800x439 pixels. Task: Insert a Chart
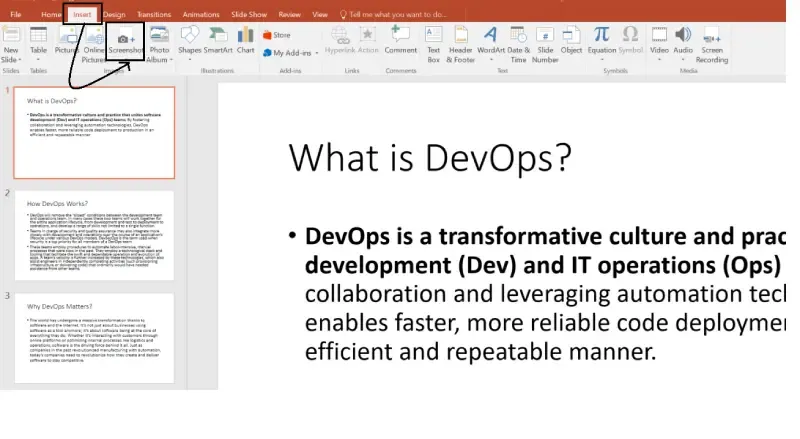click(245, 40)
